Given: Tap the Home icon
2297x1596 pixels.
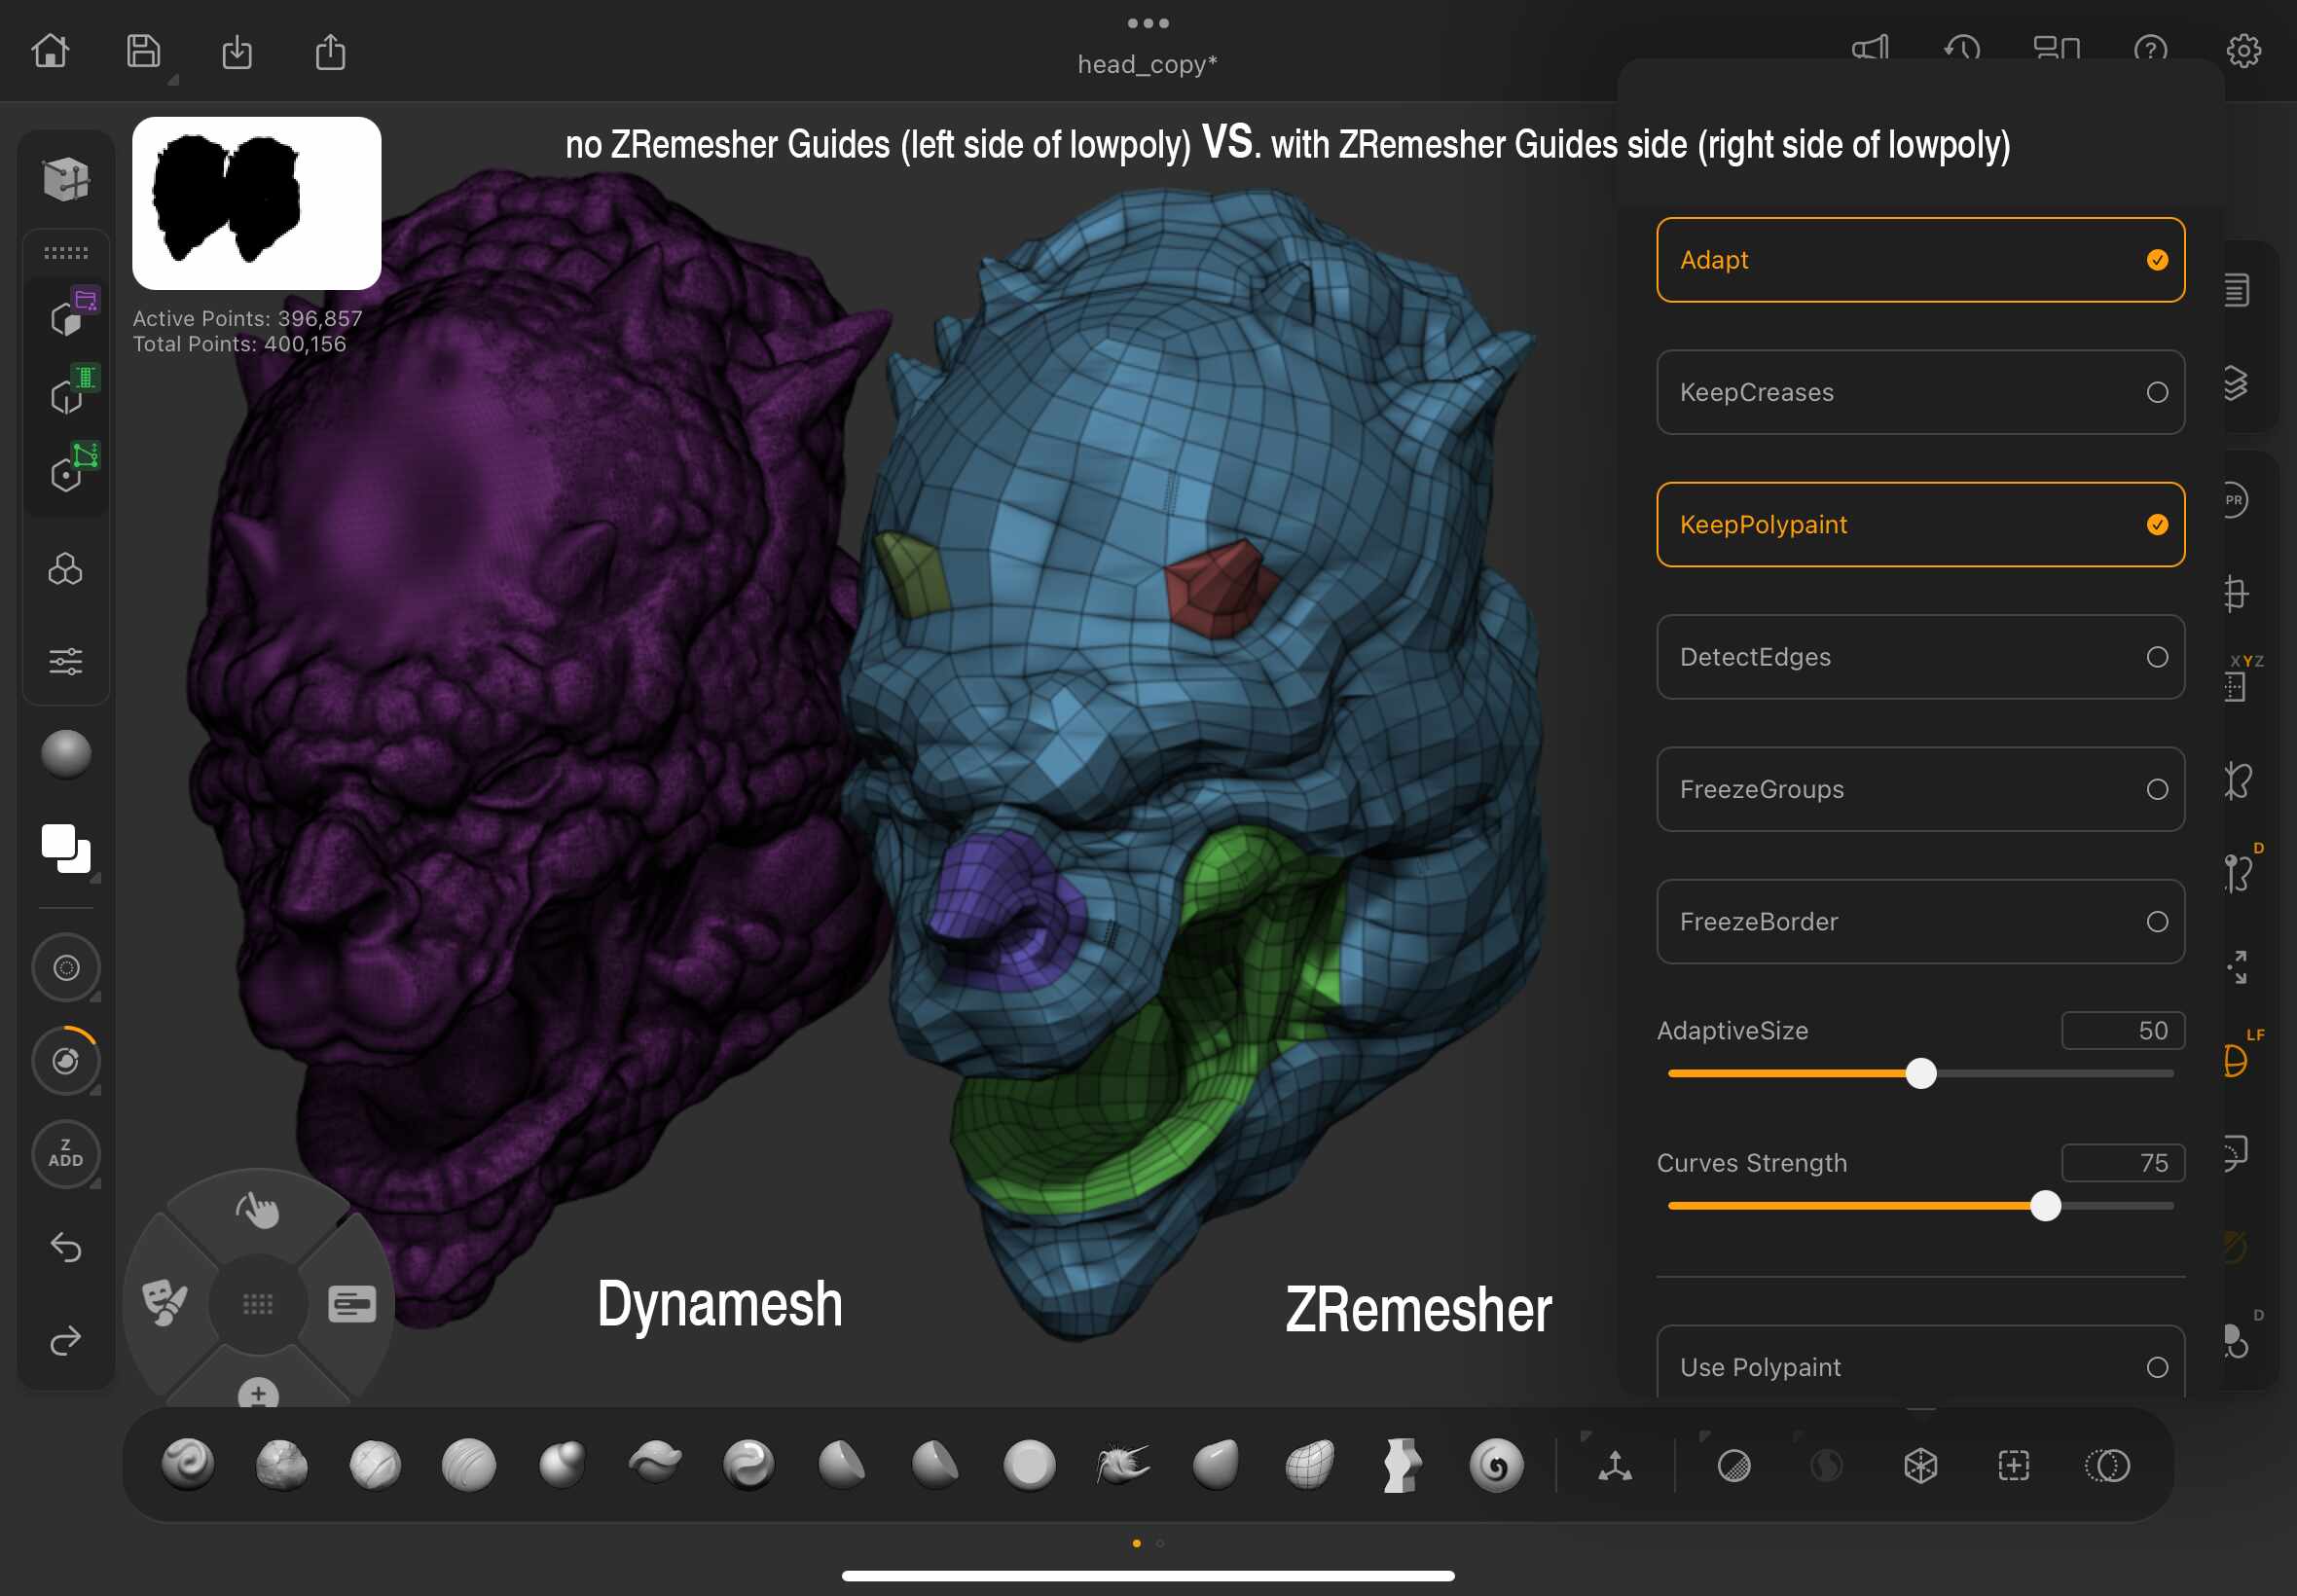Looking at the screenshot, I should point(50,50).
